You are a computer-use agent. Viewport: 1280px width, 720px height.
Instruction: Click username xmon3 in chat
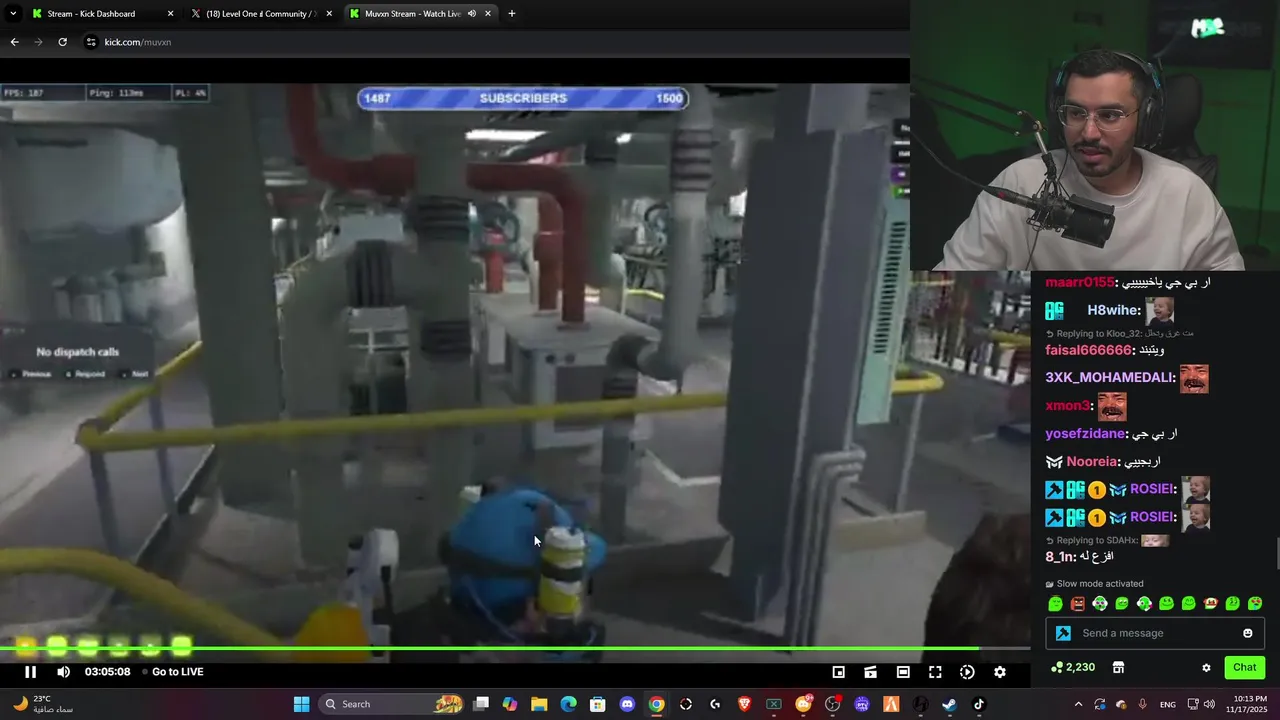[x=1067, y=406]
